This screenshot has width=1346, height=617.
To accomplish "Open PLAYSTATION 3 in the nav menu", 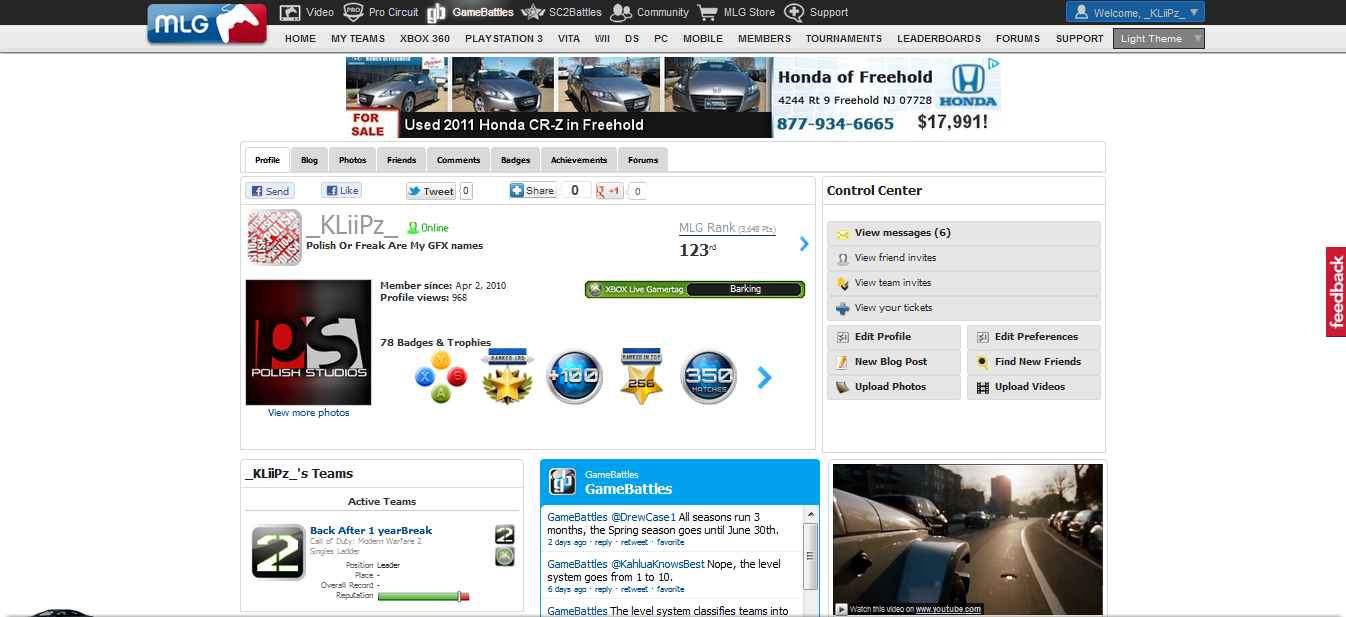I will tap(504, 39).
